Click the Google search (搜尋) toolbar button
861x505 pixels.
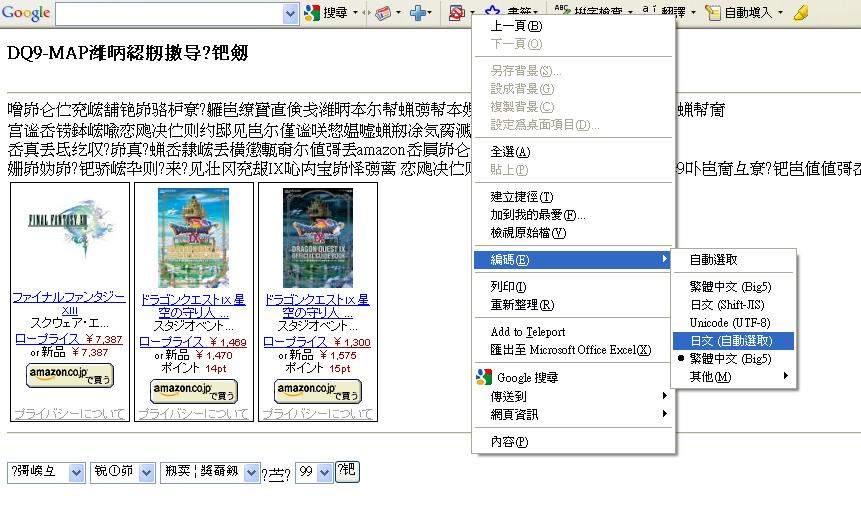pyautogui.click(x=327, y=13)
